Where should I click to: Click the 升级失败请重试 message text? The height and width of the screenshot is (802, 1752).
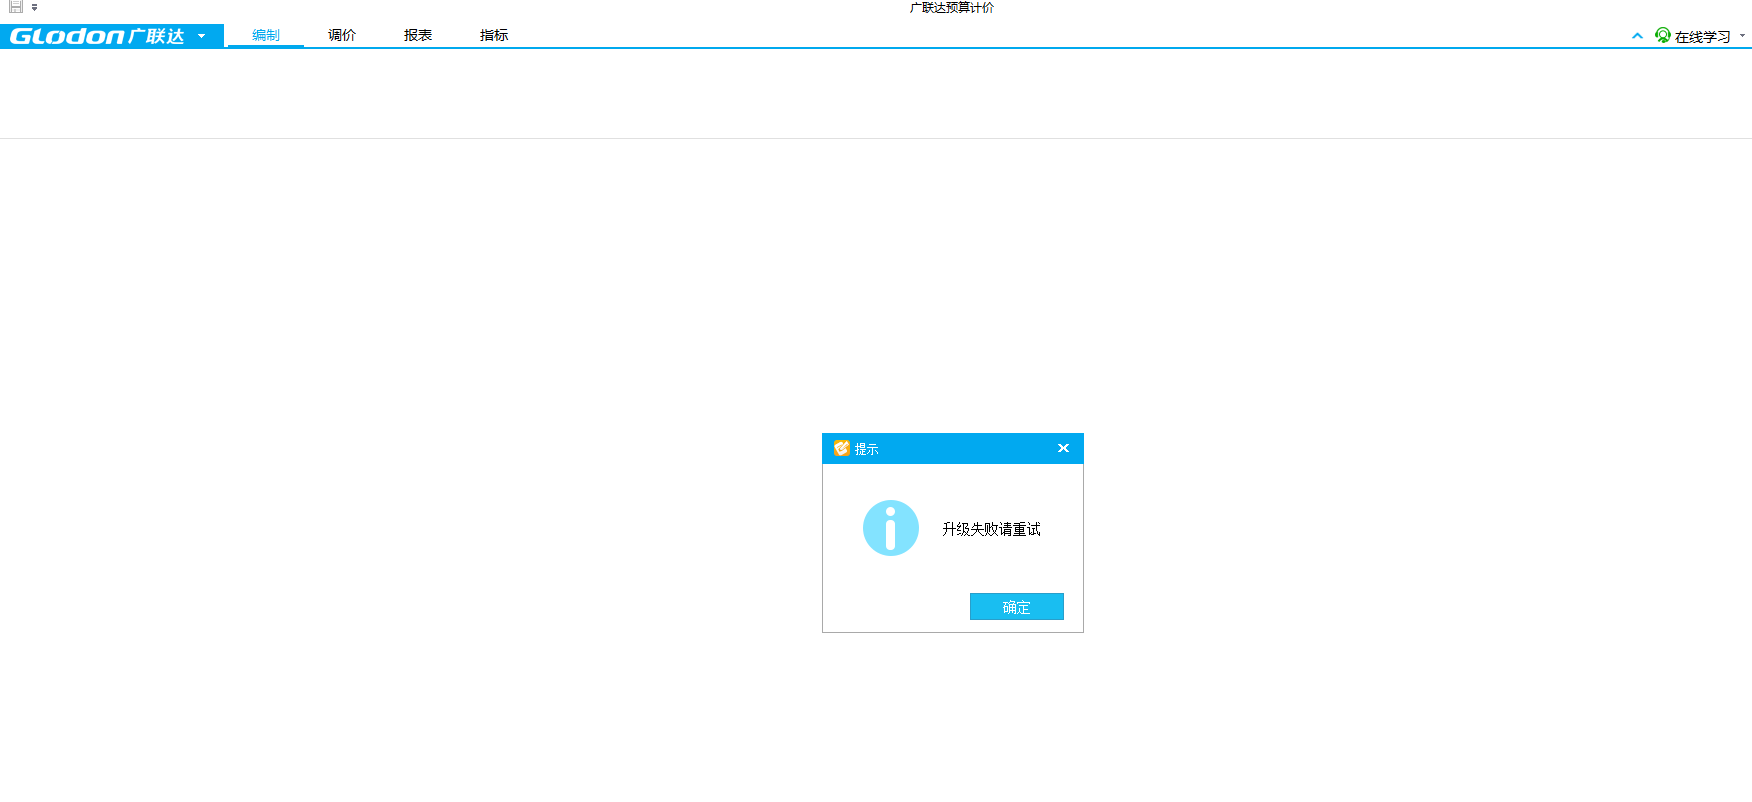991,529
